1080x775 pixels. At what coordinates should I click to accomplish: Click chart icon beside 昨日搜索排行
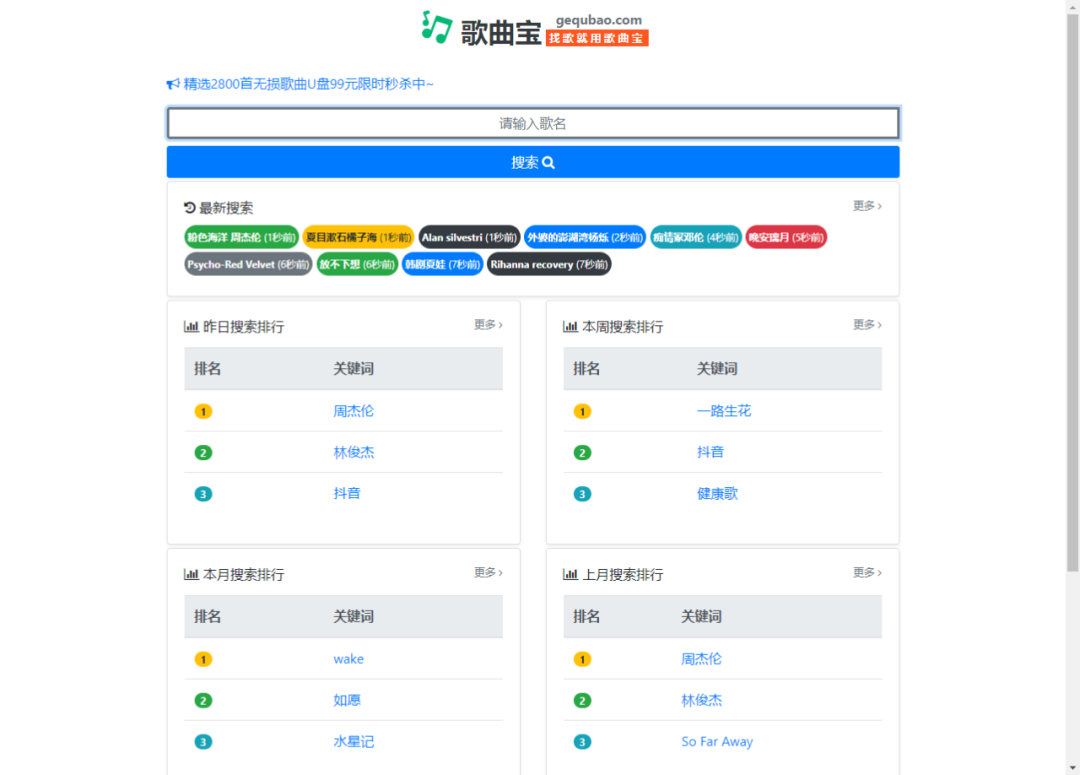click(191, 327)
